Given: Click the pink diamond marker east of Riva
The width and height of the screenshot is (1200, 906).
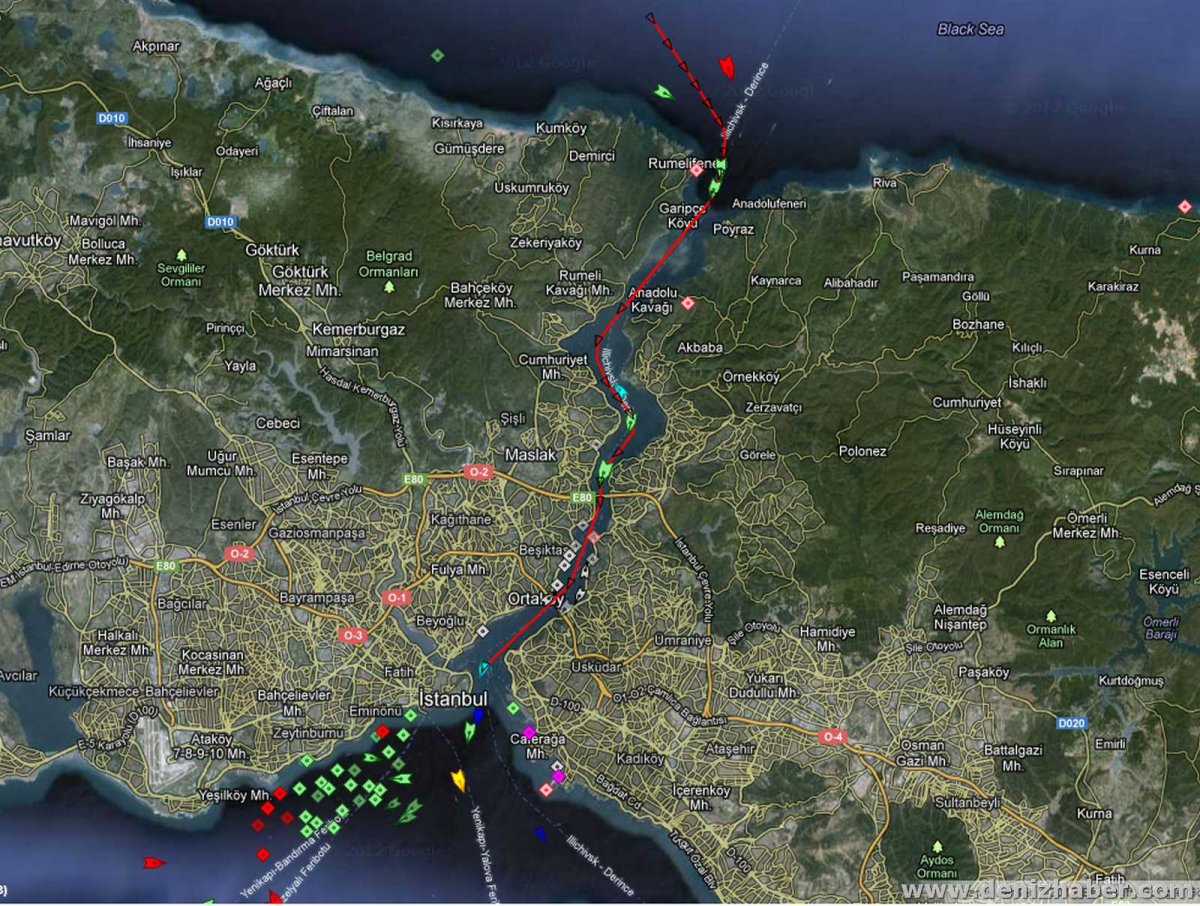Looking at the screenshot, I should tap(1184, 206).
